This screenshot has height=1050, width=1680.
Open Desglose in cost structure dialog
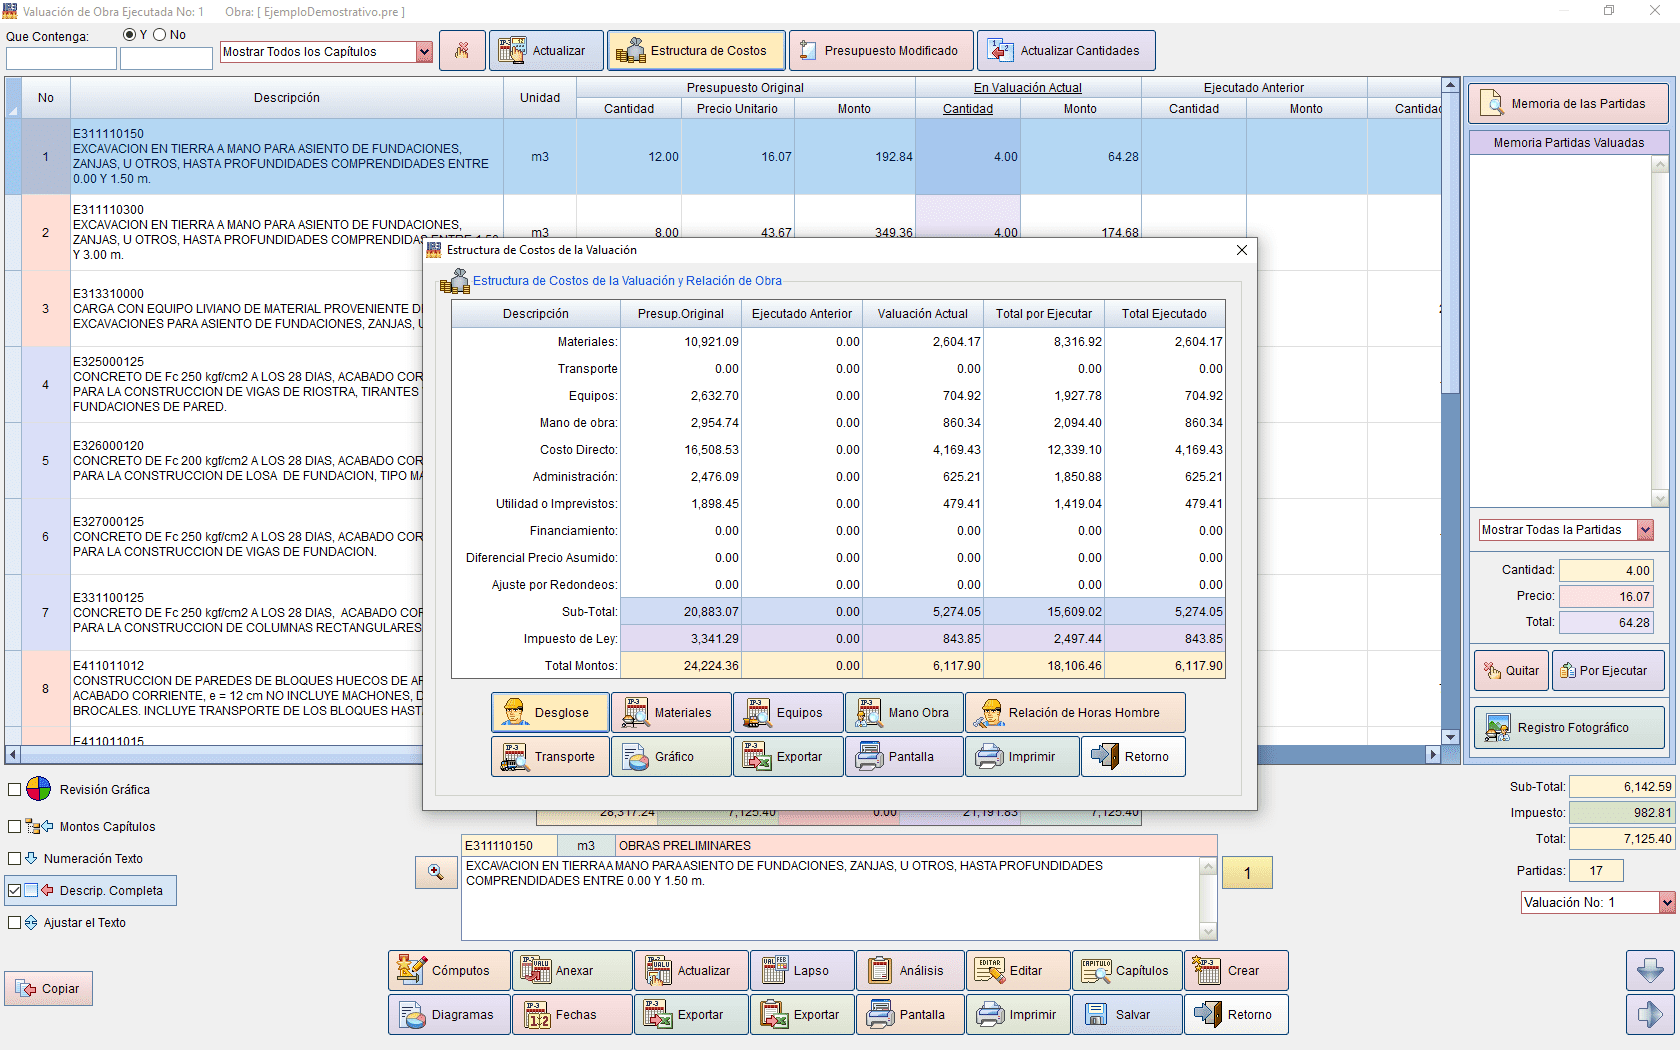coord(550,713)
